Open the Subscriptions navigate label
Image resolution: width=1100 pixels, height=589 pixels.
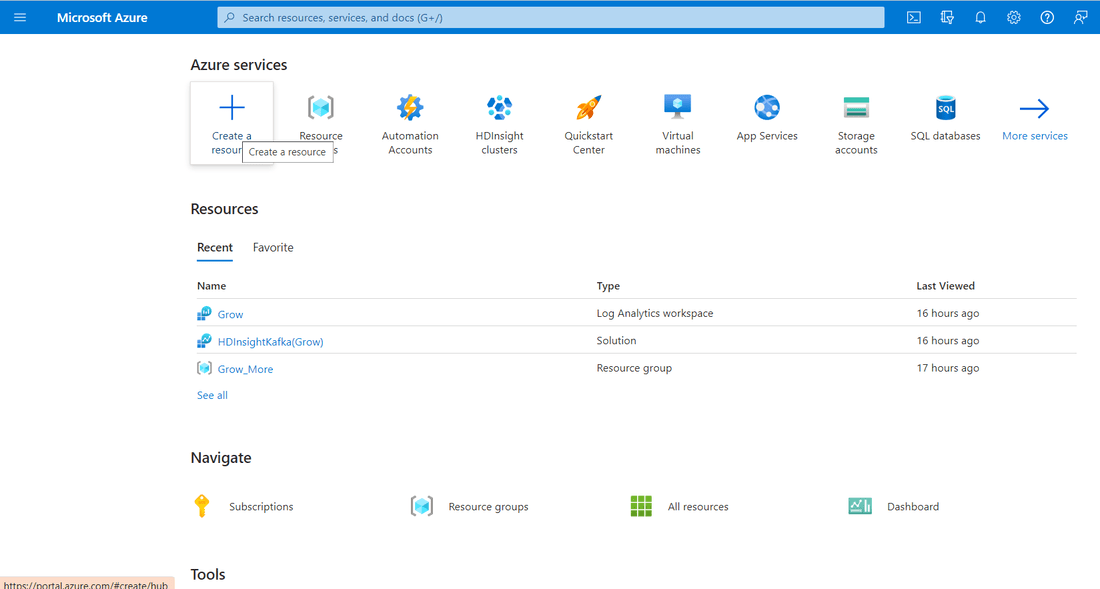click(261, 506)
